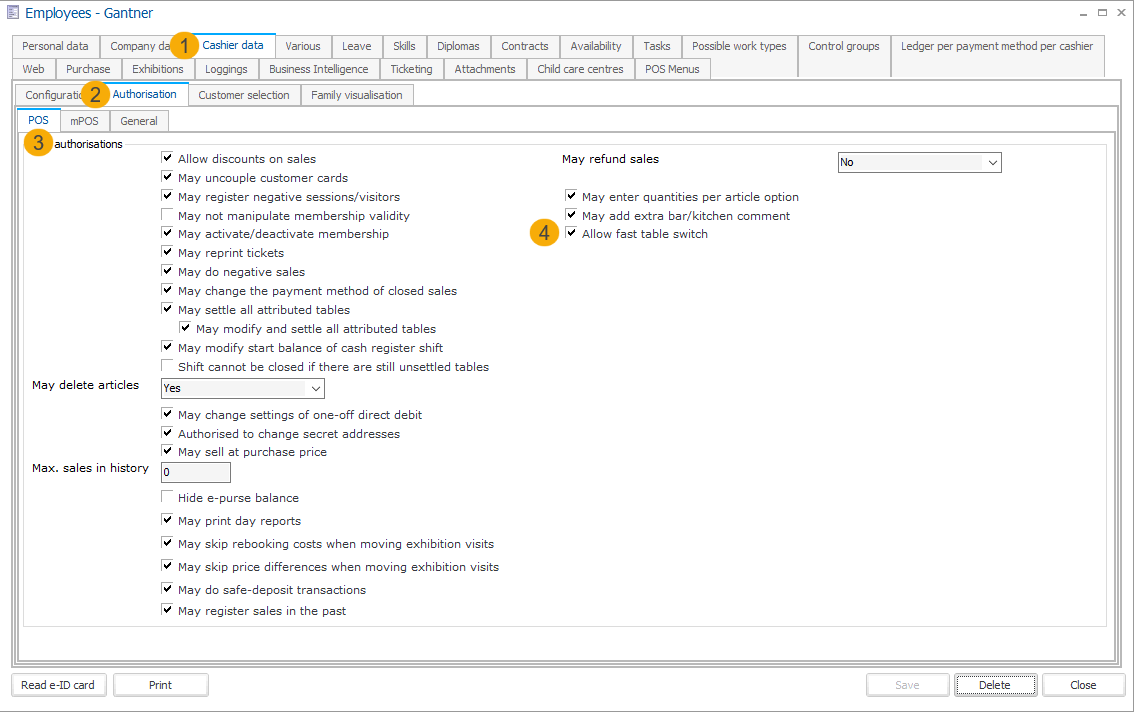Check Hide e-purse balance option
The image size is (1134, 712).
tap(168, 498)
